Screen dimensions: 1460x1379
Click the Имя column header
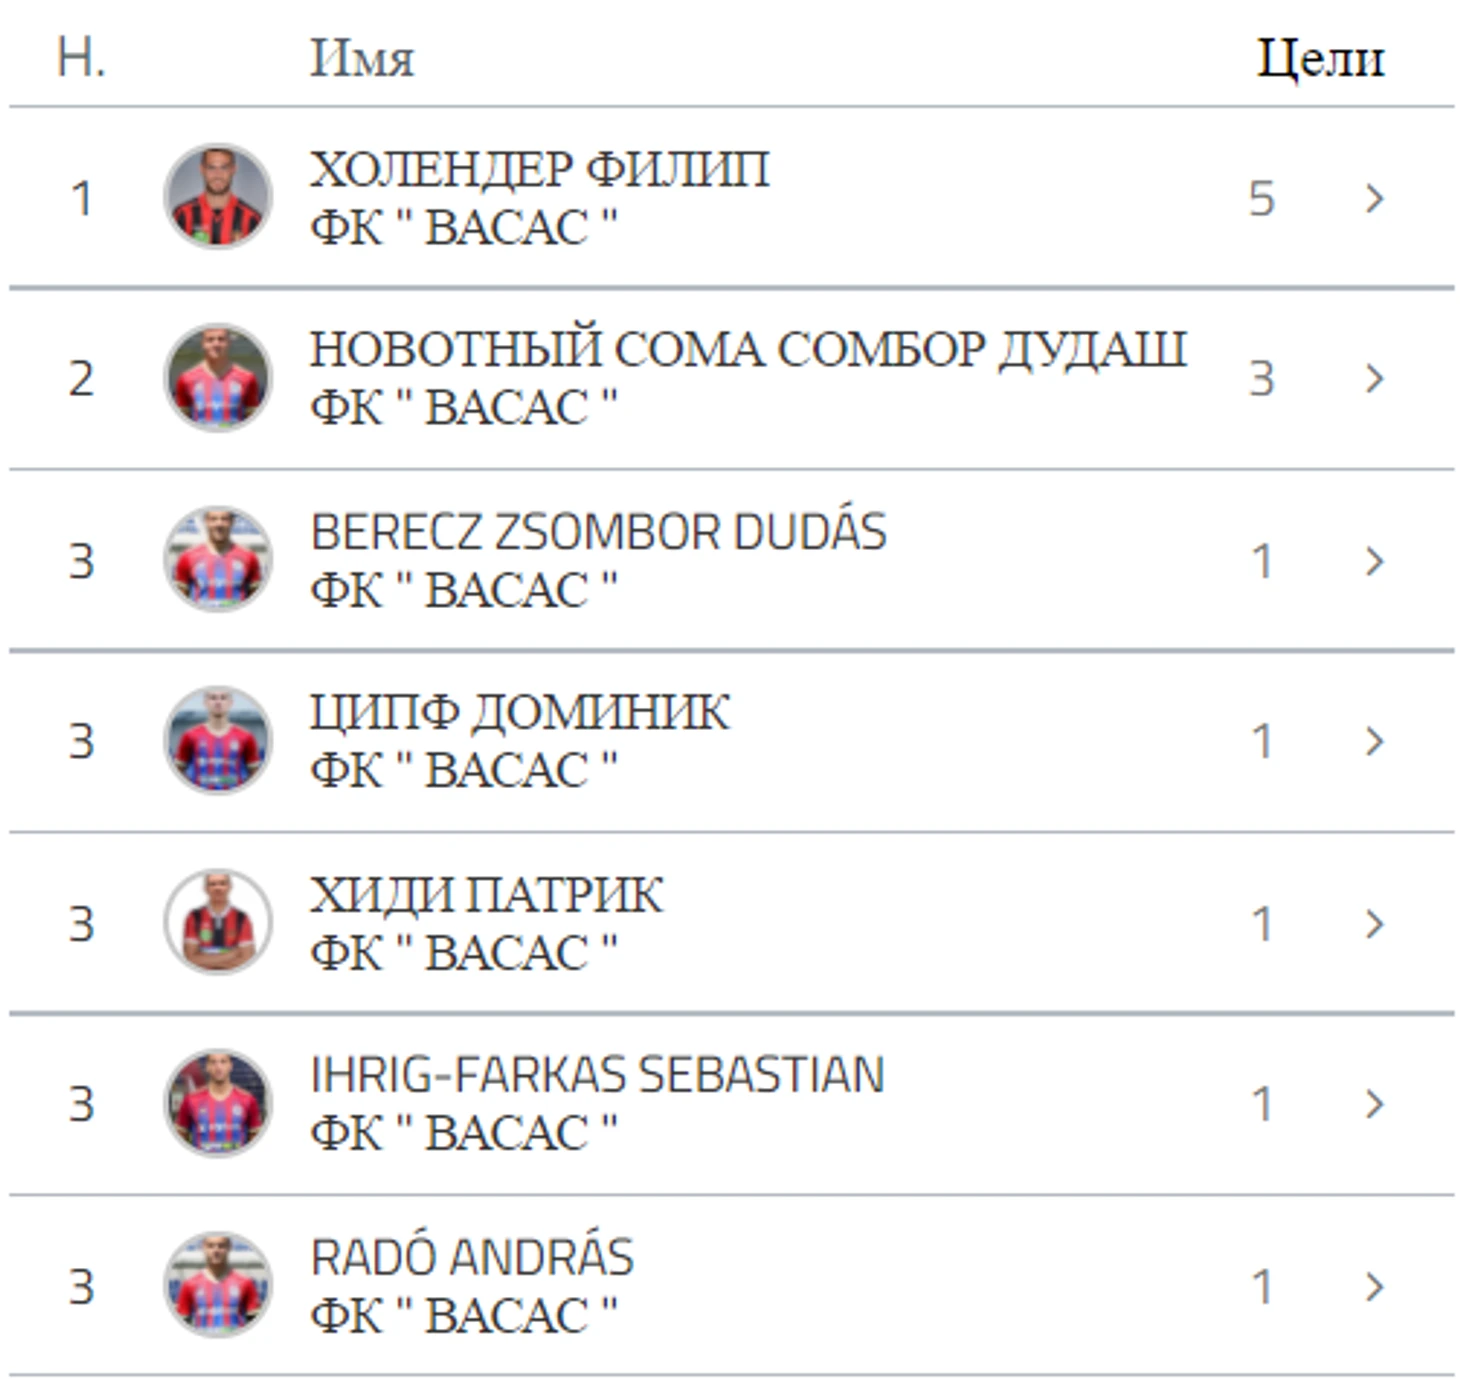point(361,58)
